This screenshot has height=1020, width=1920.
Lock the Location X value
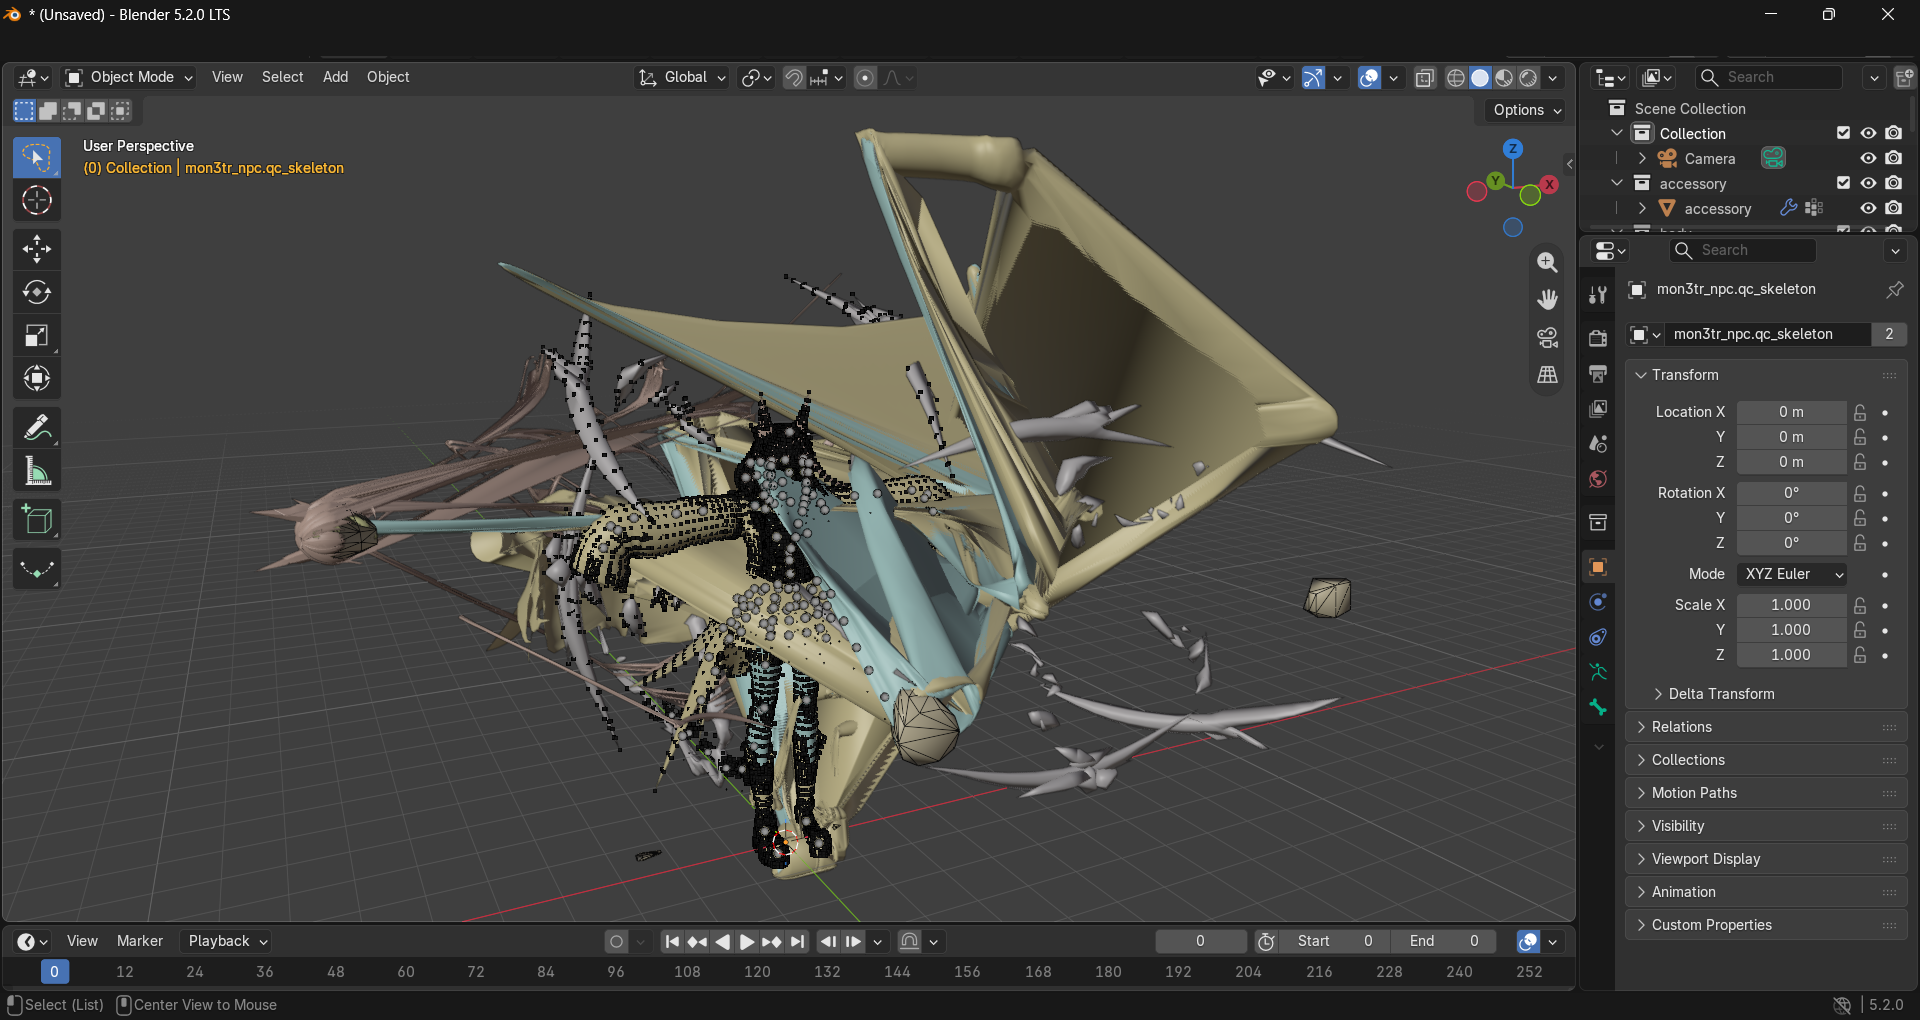click(1860, 412)
